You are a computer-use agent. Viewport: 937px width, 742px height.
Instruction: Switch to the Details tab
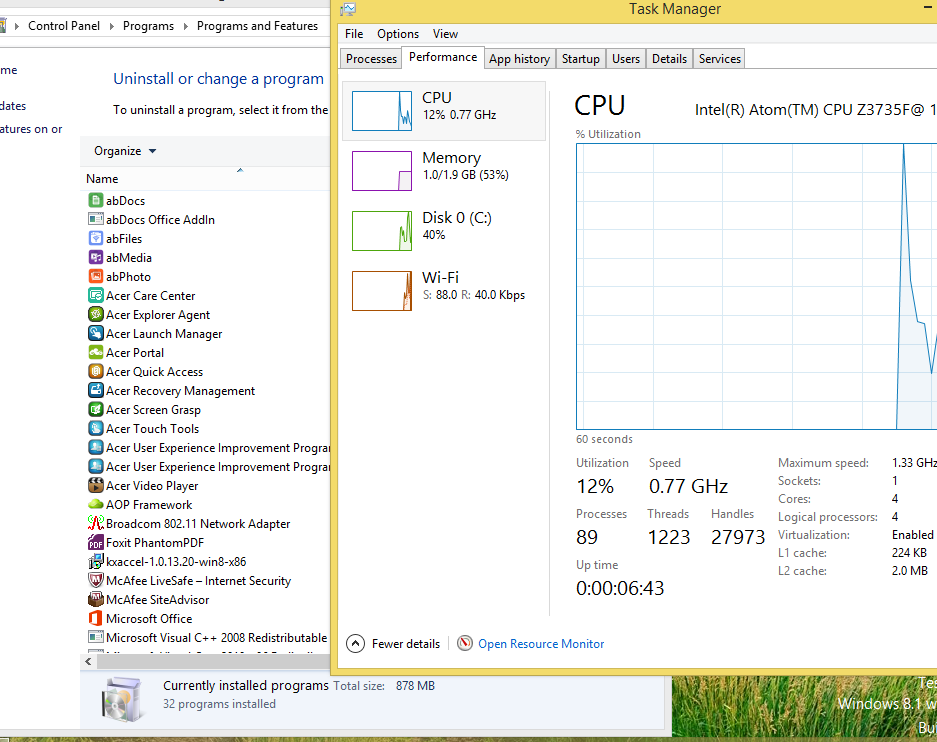click(x=669, y=59)
